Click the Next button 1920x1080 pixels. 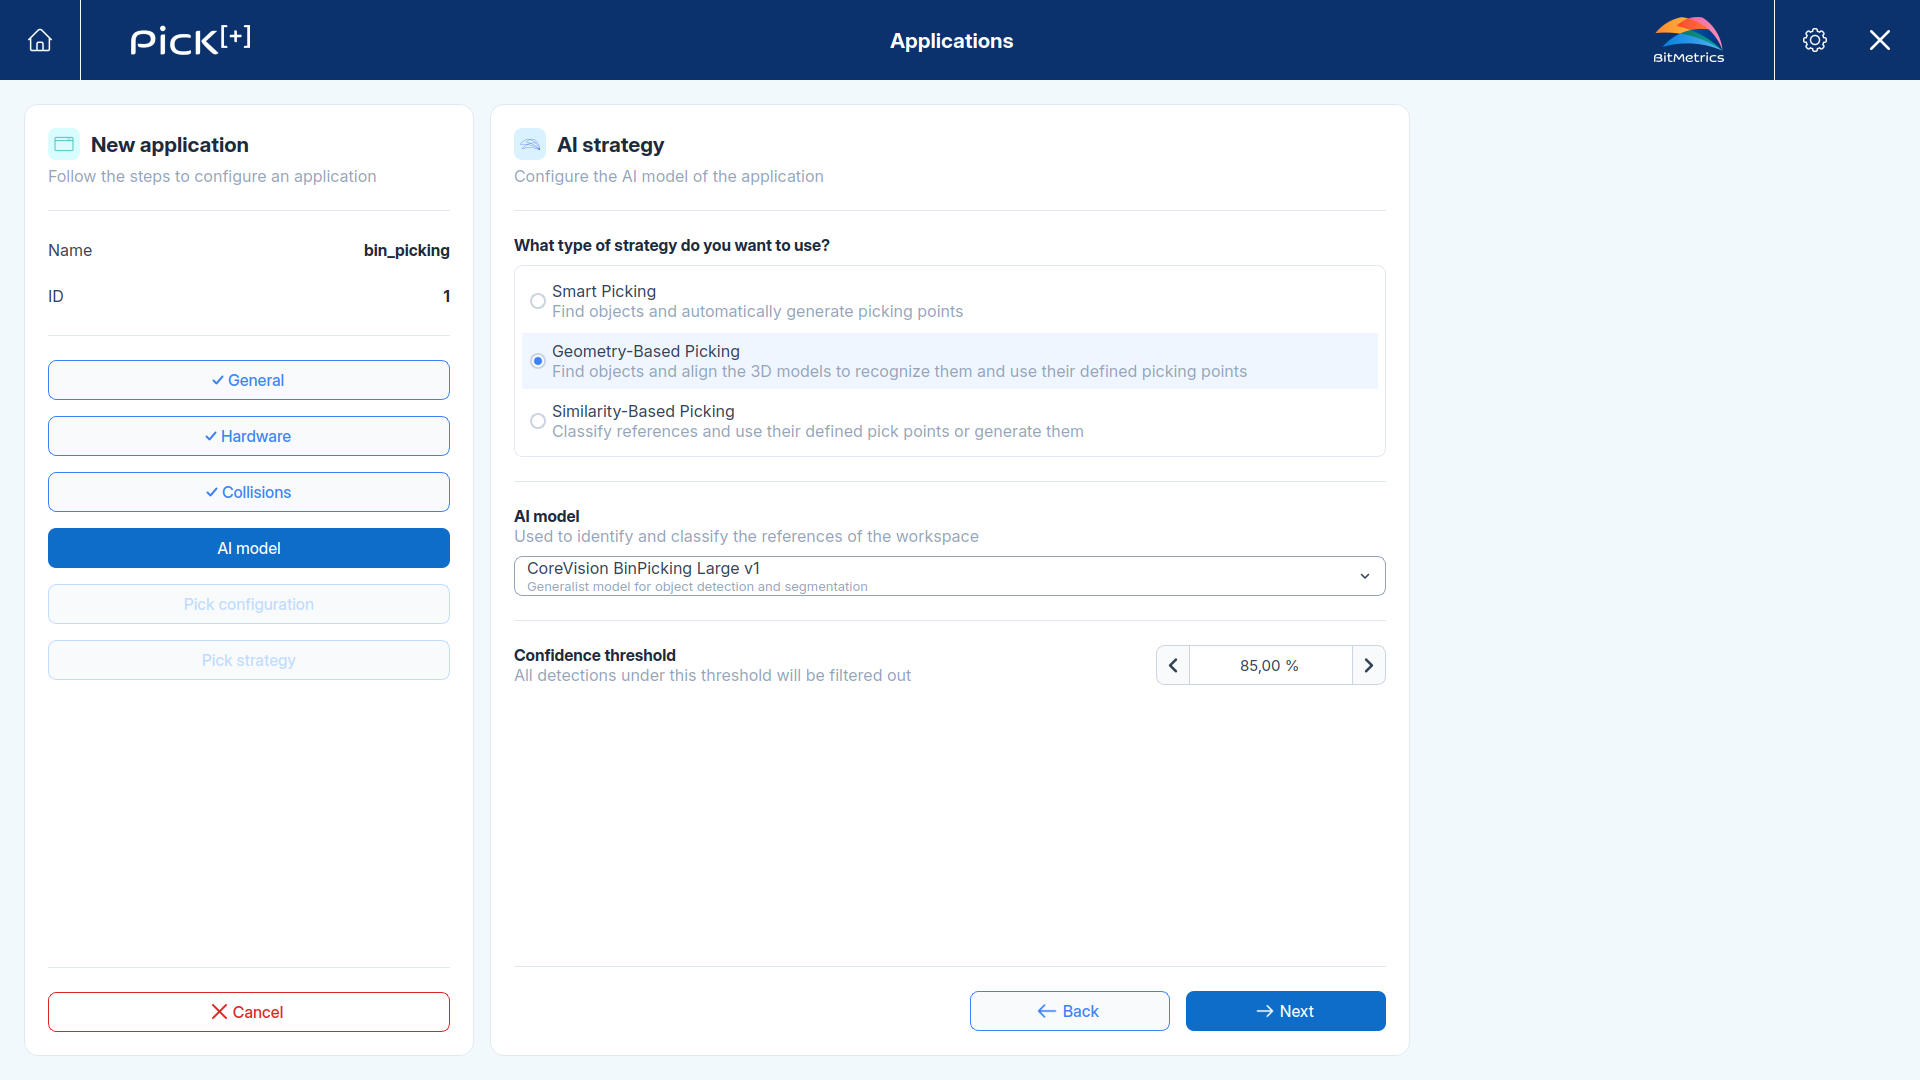[1286, 1011]
